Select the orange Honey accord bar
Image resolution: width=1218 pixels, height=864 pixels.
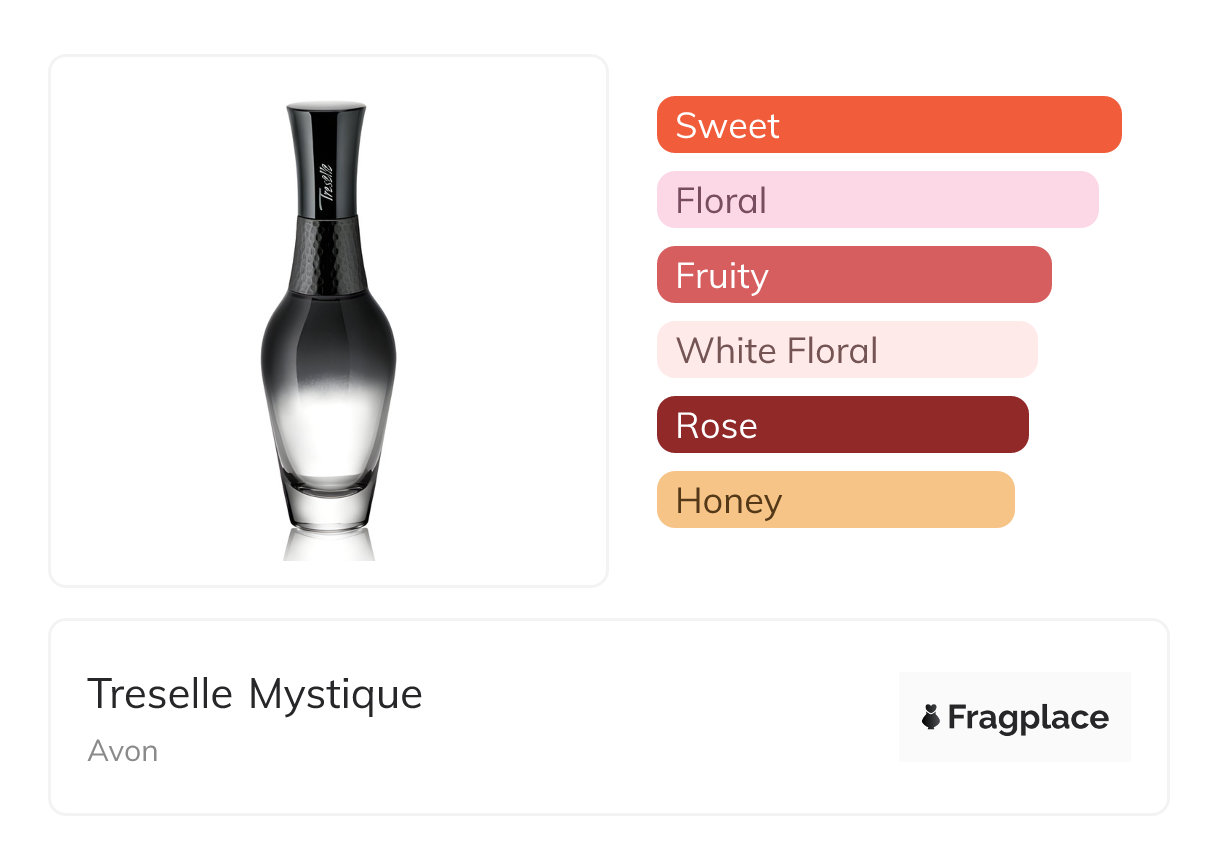pos(835,500)
